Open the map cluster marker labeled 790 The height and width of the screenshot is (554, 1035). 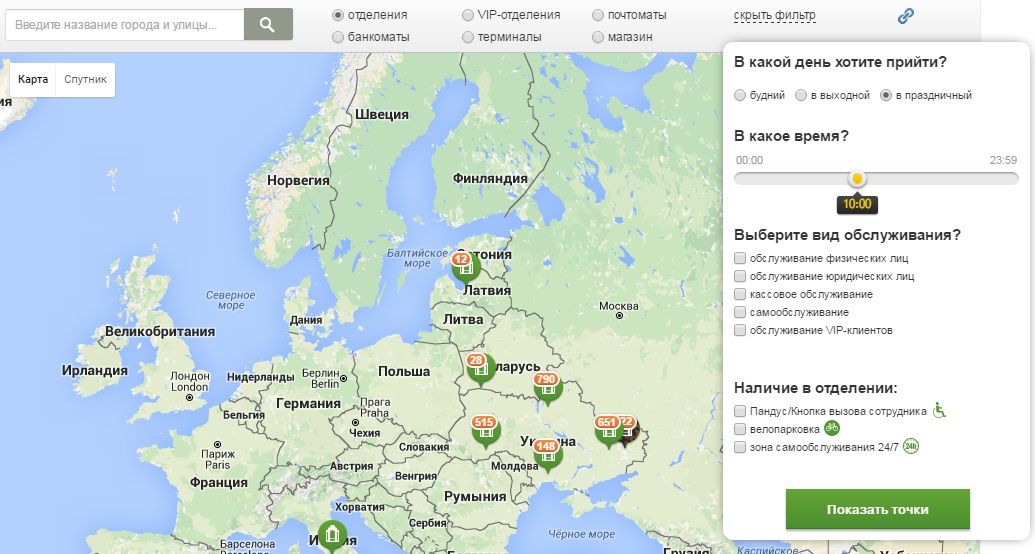point(547,388)
